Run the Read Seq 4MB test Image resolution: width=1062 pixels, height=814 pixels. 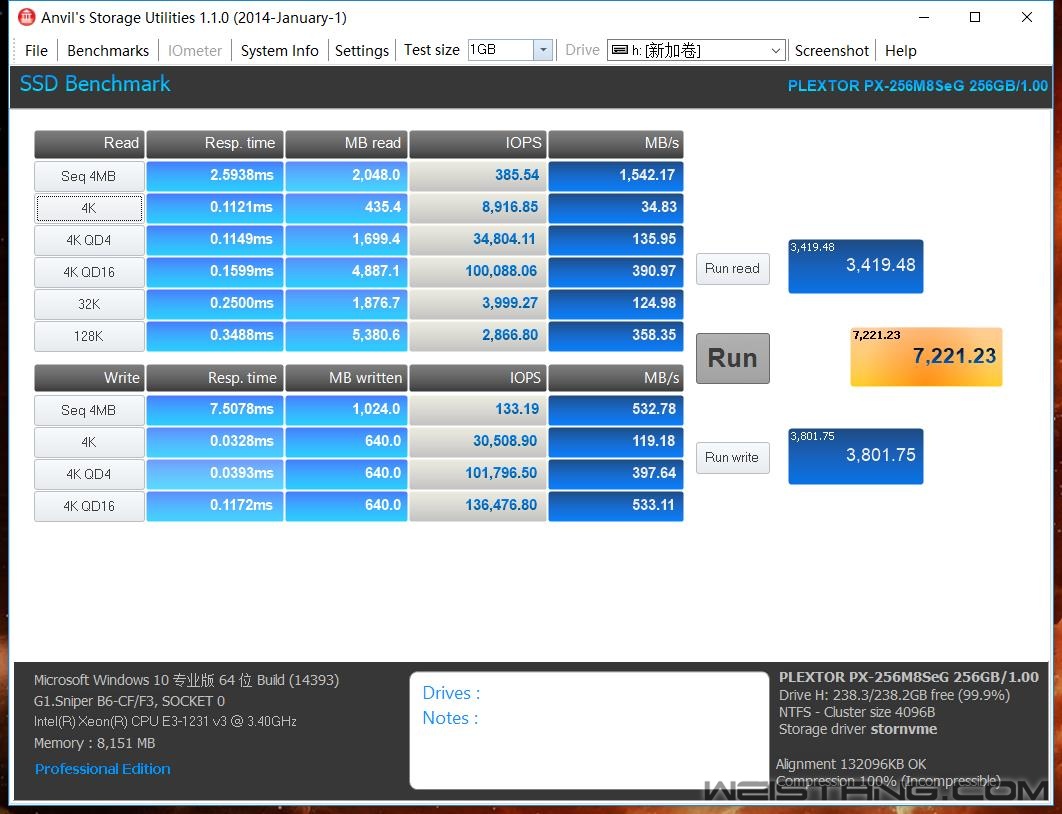(x=89, y=176)
